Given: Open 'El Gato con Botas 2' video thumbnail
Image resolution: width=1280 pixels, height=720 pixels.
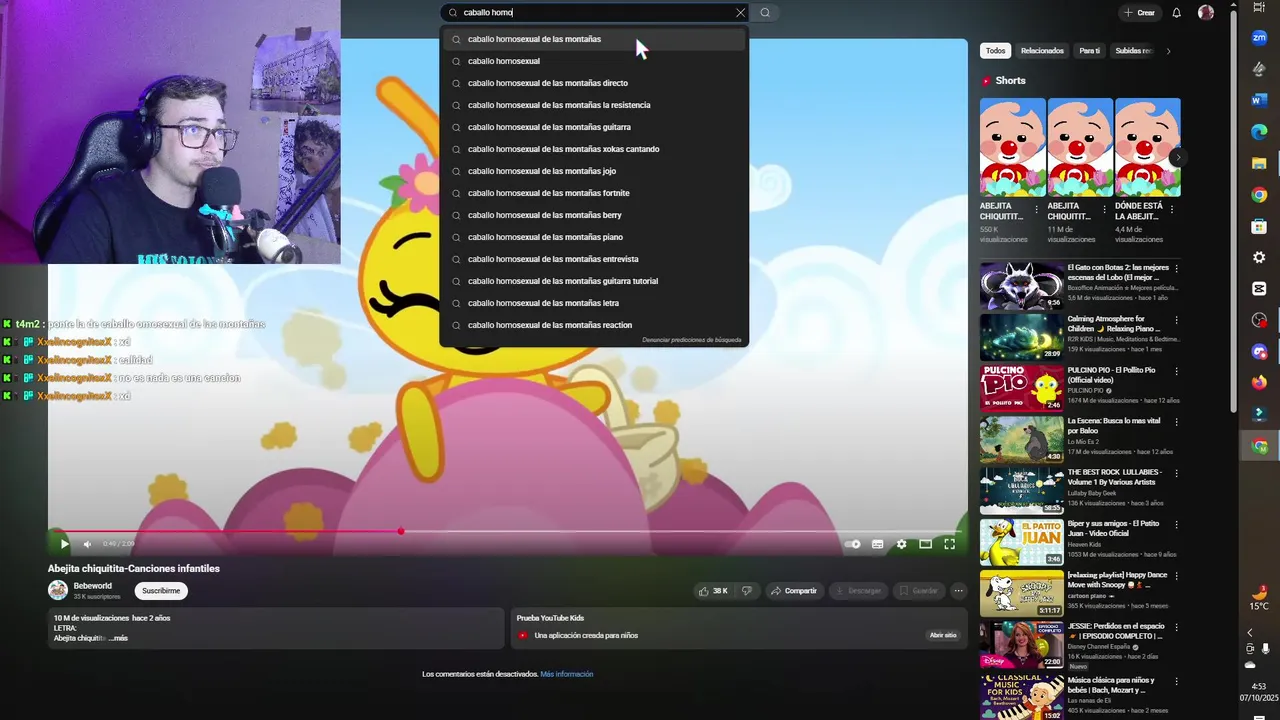Looking at the screenshot, I should click(x=1022, y=286).
